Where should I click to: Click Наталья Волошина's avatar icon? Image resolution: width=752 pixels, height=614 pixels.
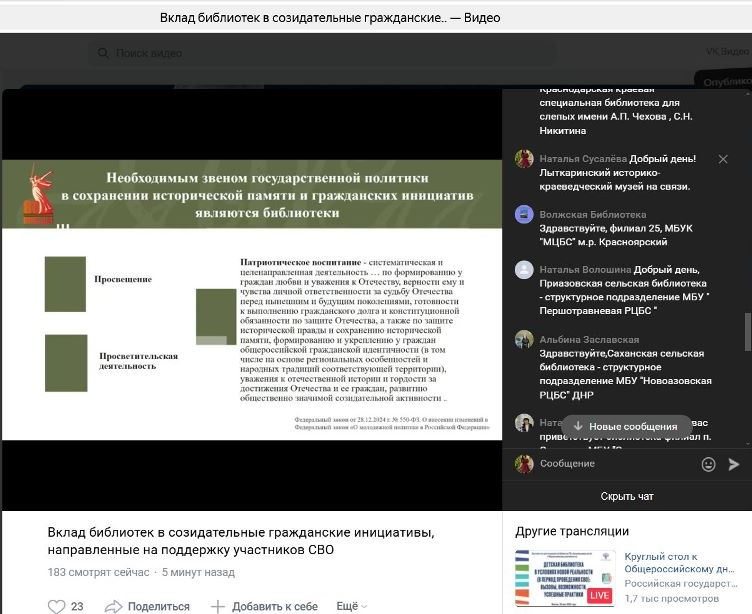tap(524, 270)
